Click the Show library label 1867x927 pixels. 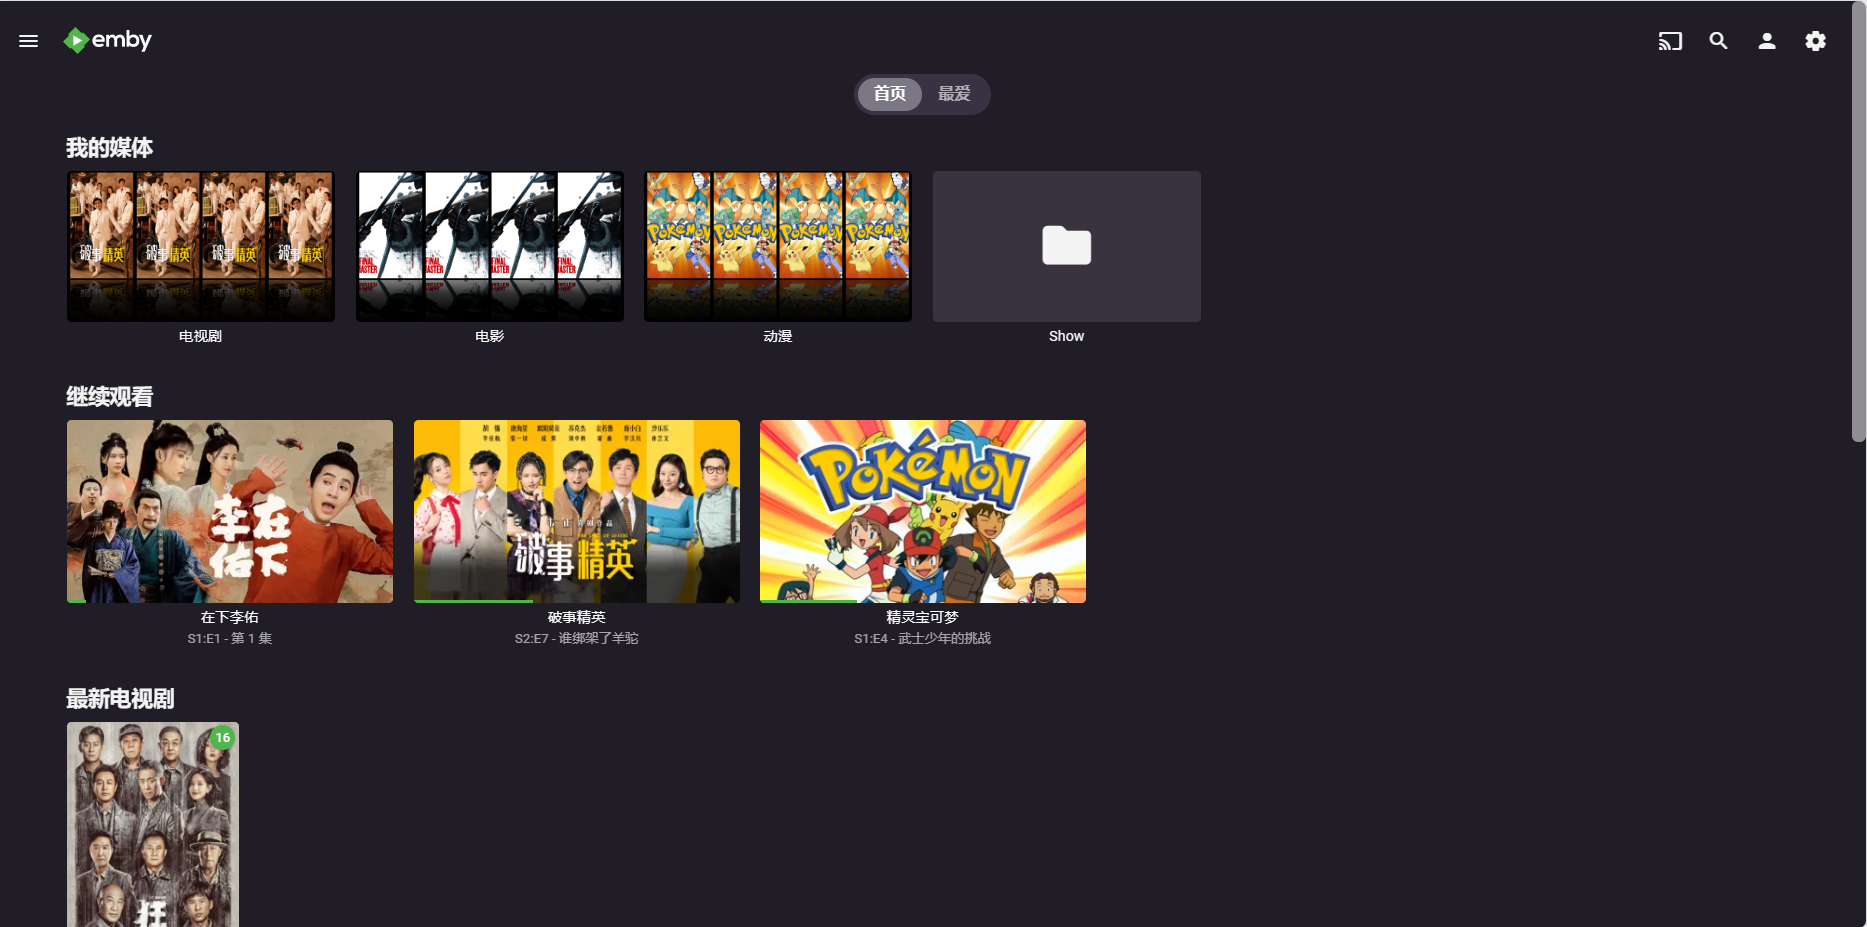[x=1066, y=336]
